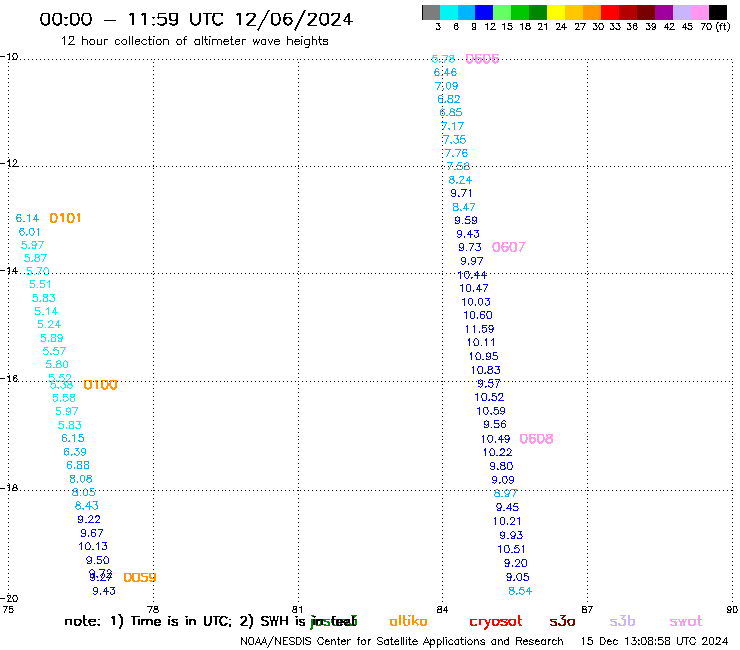Click the wave height value 9.71
The image size is (740, 650).
461,193
